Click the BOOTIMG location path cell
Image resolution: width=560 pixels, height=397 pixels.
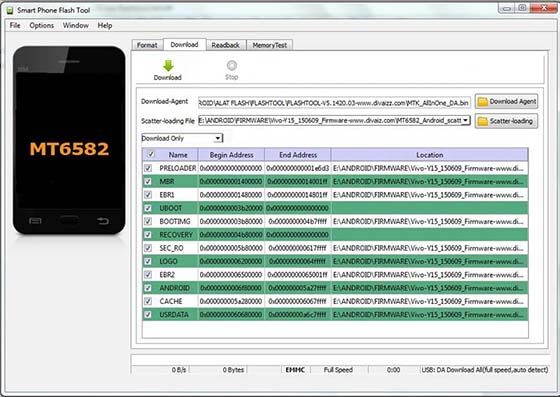coord(430,221)
